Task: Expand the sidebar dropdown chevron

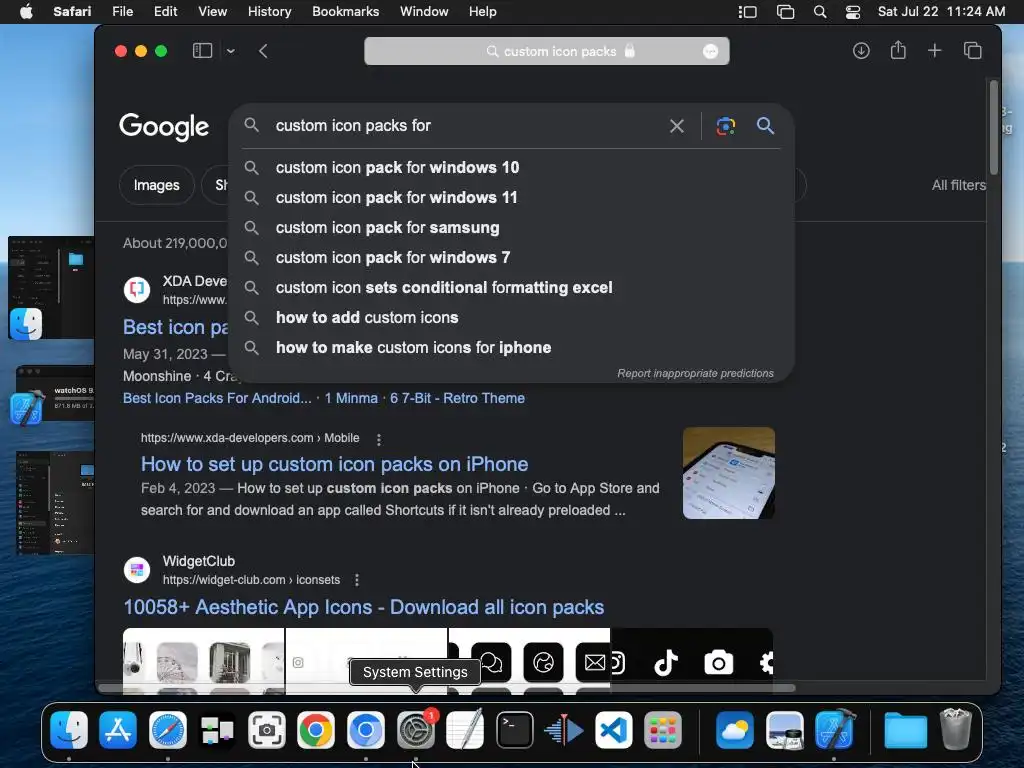Action: pyautogui.click(x=231, y=51)
